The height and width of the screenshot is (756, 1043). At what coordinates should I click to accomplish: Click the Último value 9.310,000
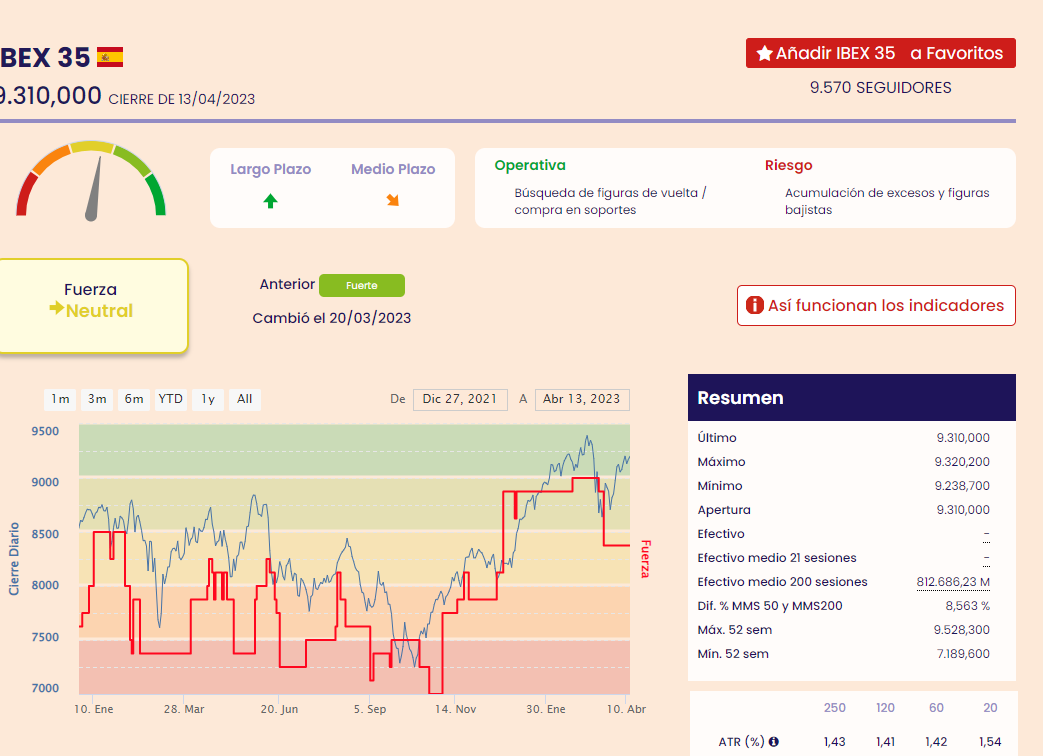(963, 438)
